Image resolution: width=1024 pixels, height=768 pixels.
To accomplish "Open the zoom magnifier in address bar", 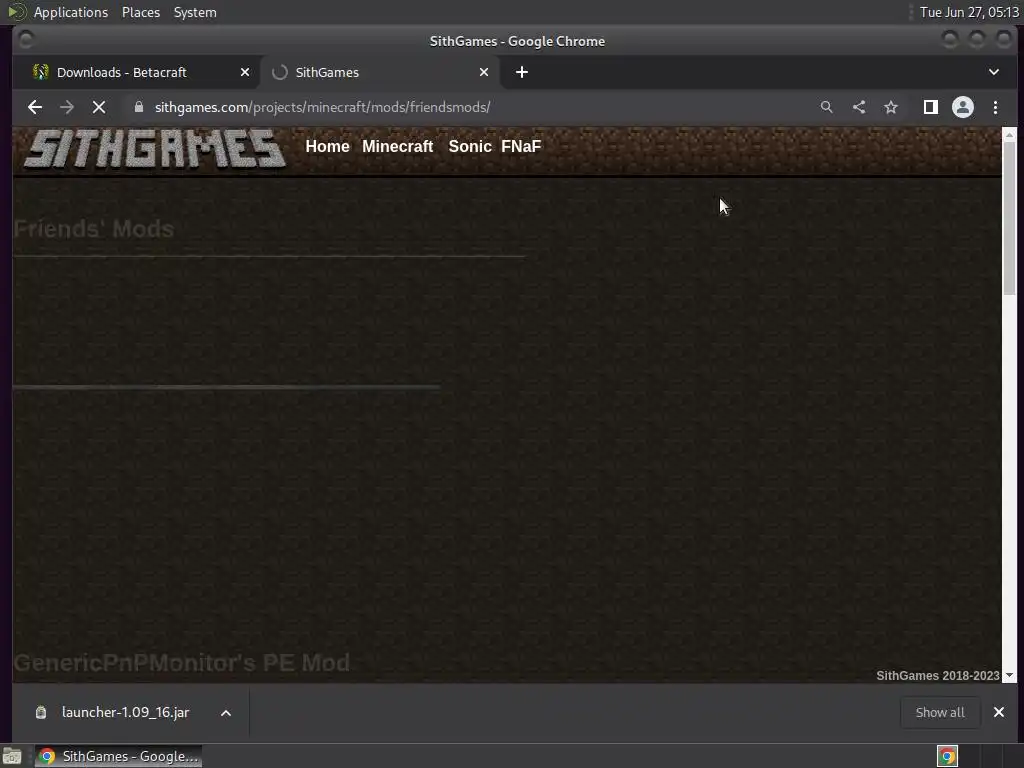I will [826, 107].
